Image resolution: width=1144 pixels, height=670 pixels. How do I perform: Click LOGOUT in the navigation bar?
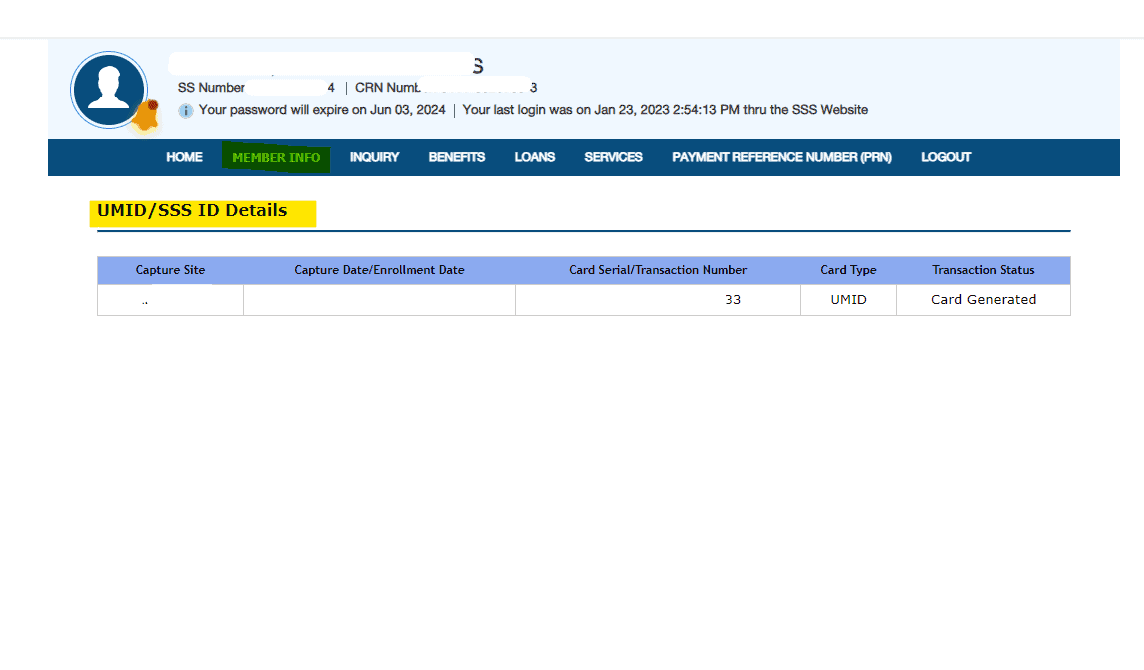click(x=946, y=157)
